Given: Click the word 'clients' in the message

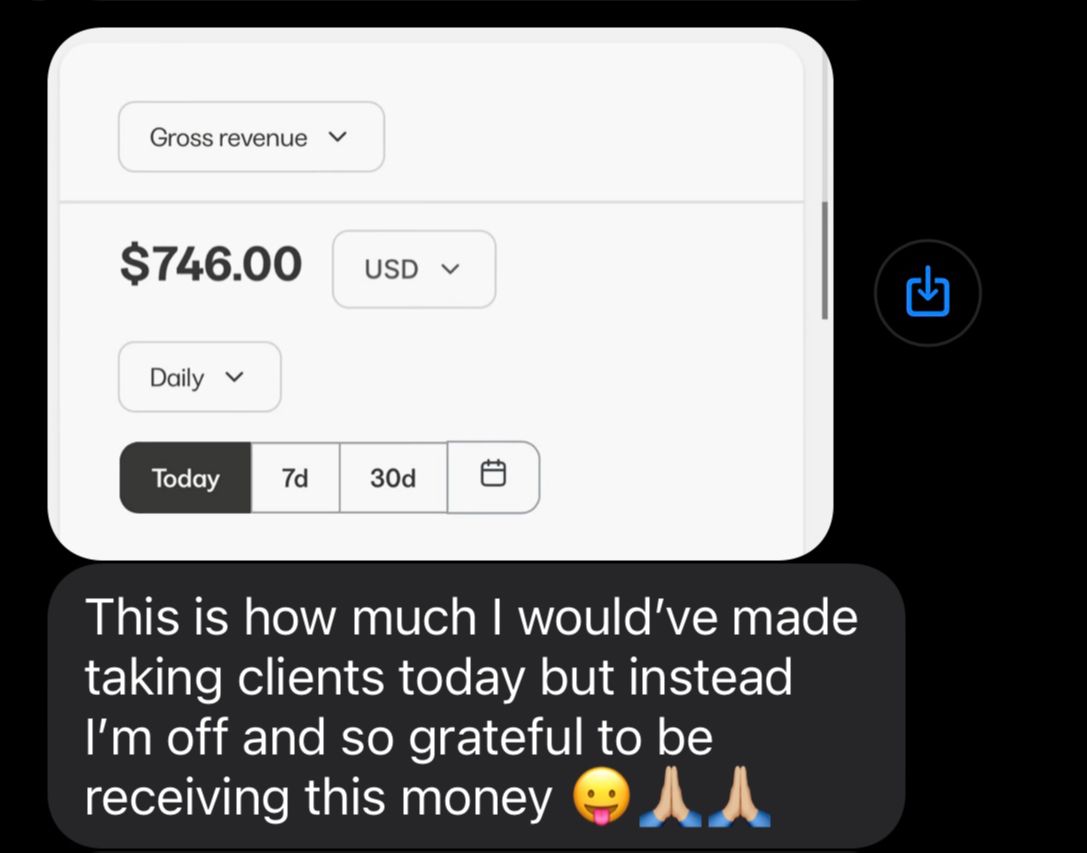Looking at the screenshot, I should click(311, 678).
